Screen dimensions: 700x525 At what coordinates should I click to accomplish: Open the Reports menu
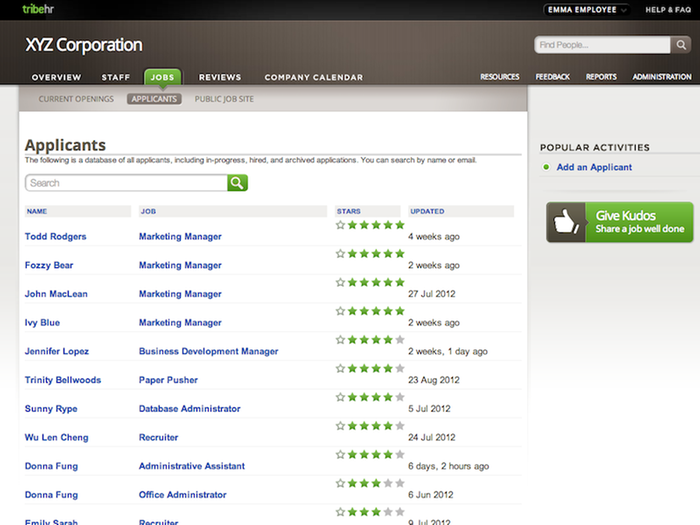(601, 77)
